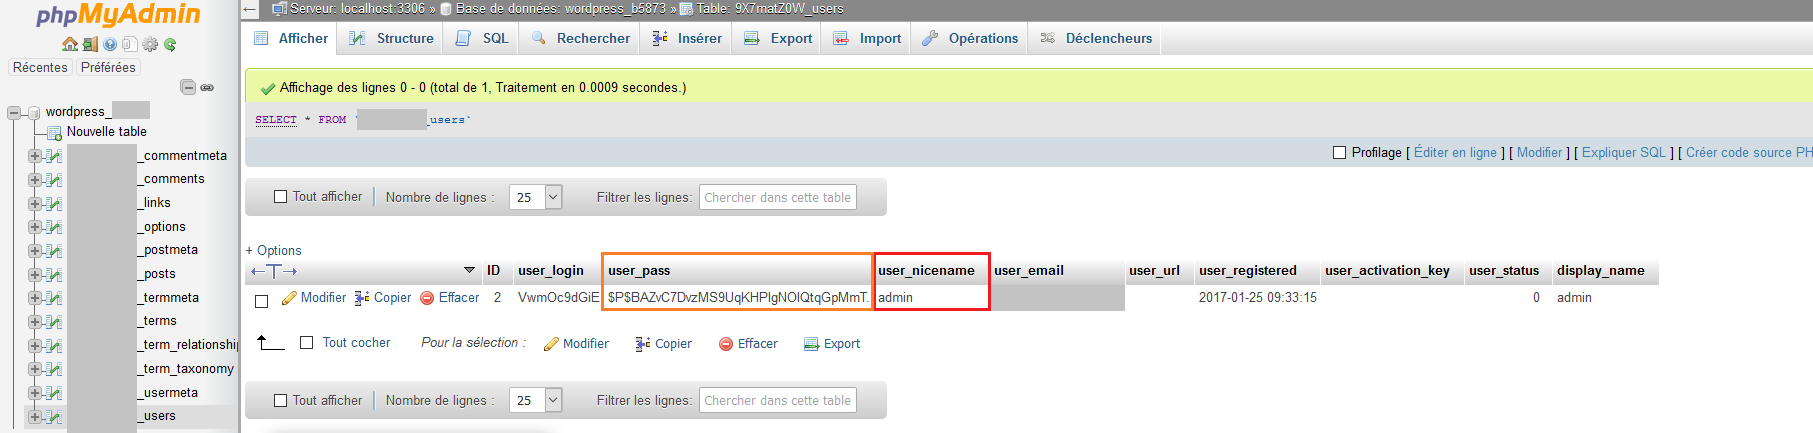The width and height of the screenshot is (1813, 433).
Task: Click the _options table icon
Action: [54, 227]
